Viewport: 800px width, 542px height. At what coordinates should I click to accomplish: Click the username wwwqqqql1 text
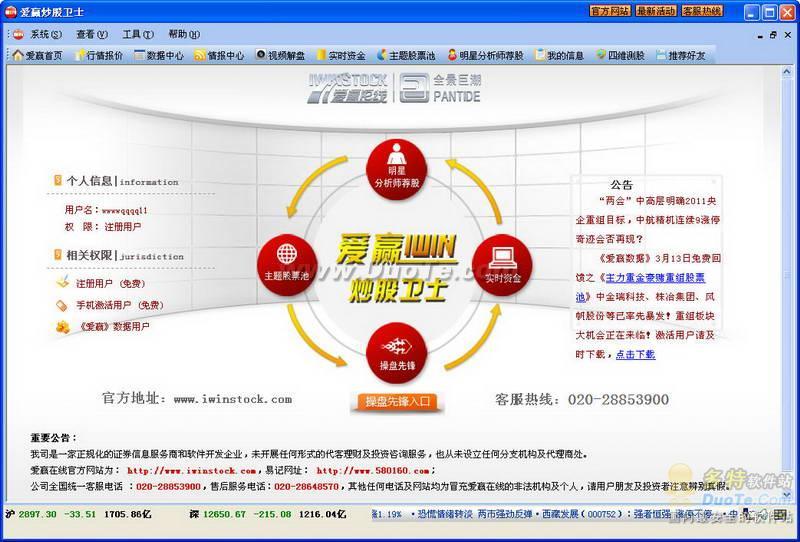coord(124,210)
